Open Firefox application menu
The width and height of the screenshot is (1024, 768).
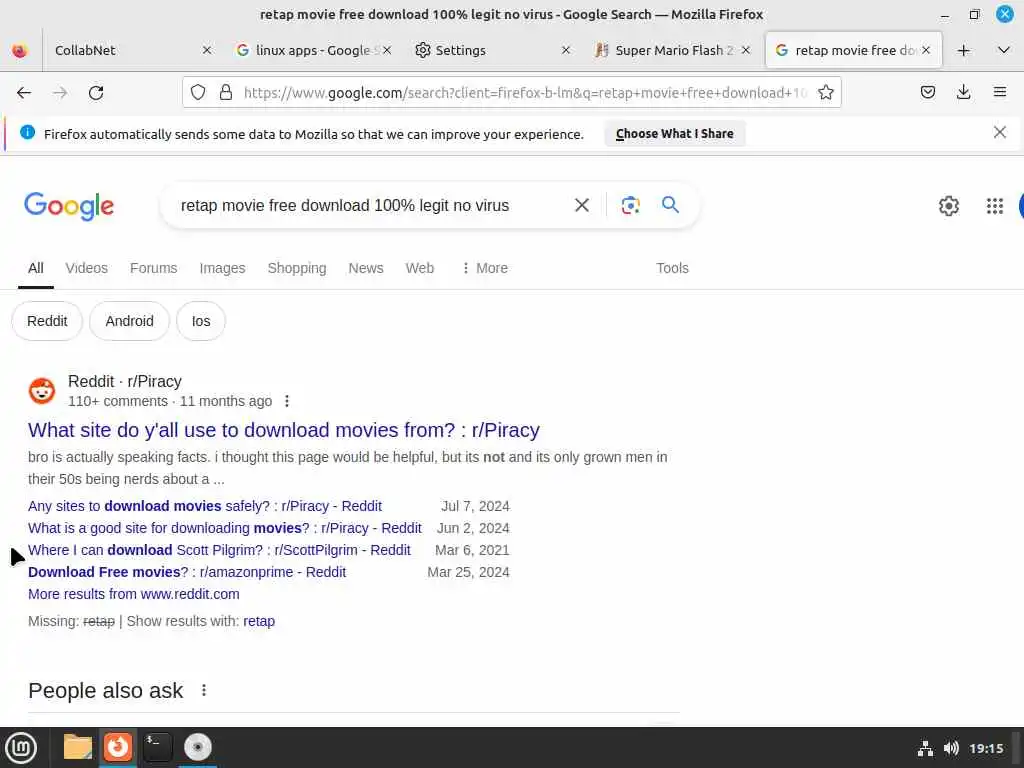point(999,93)
